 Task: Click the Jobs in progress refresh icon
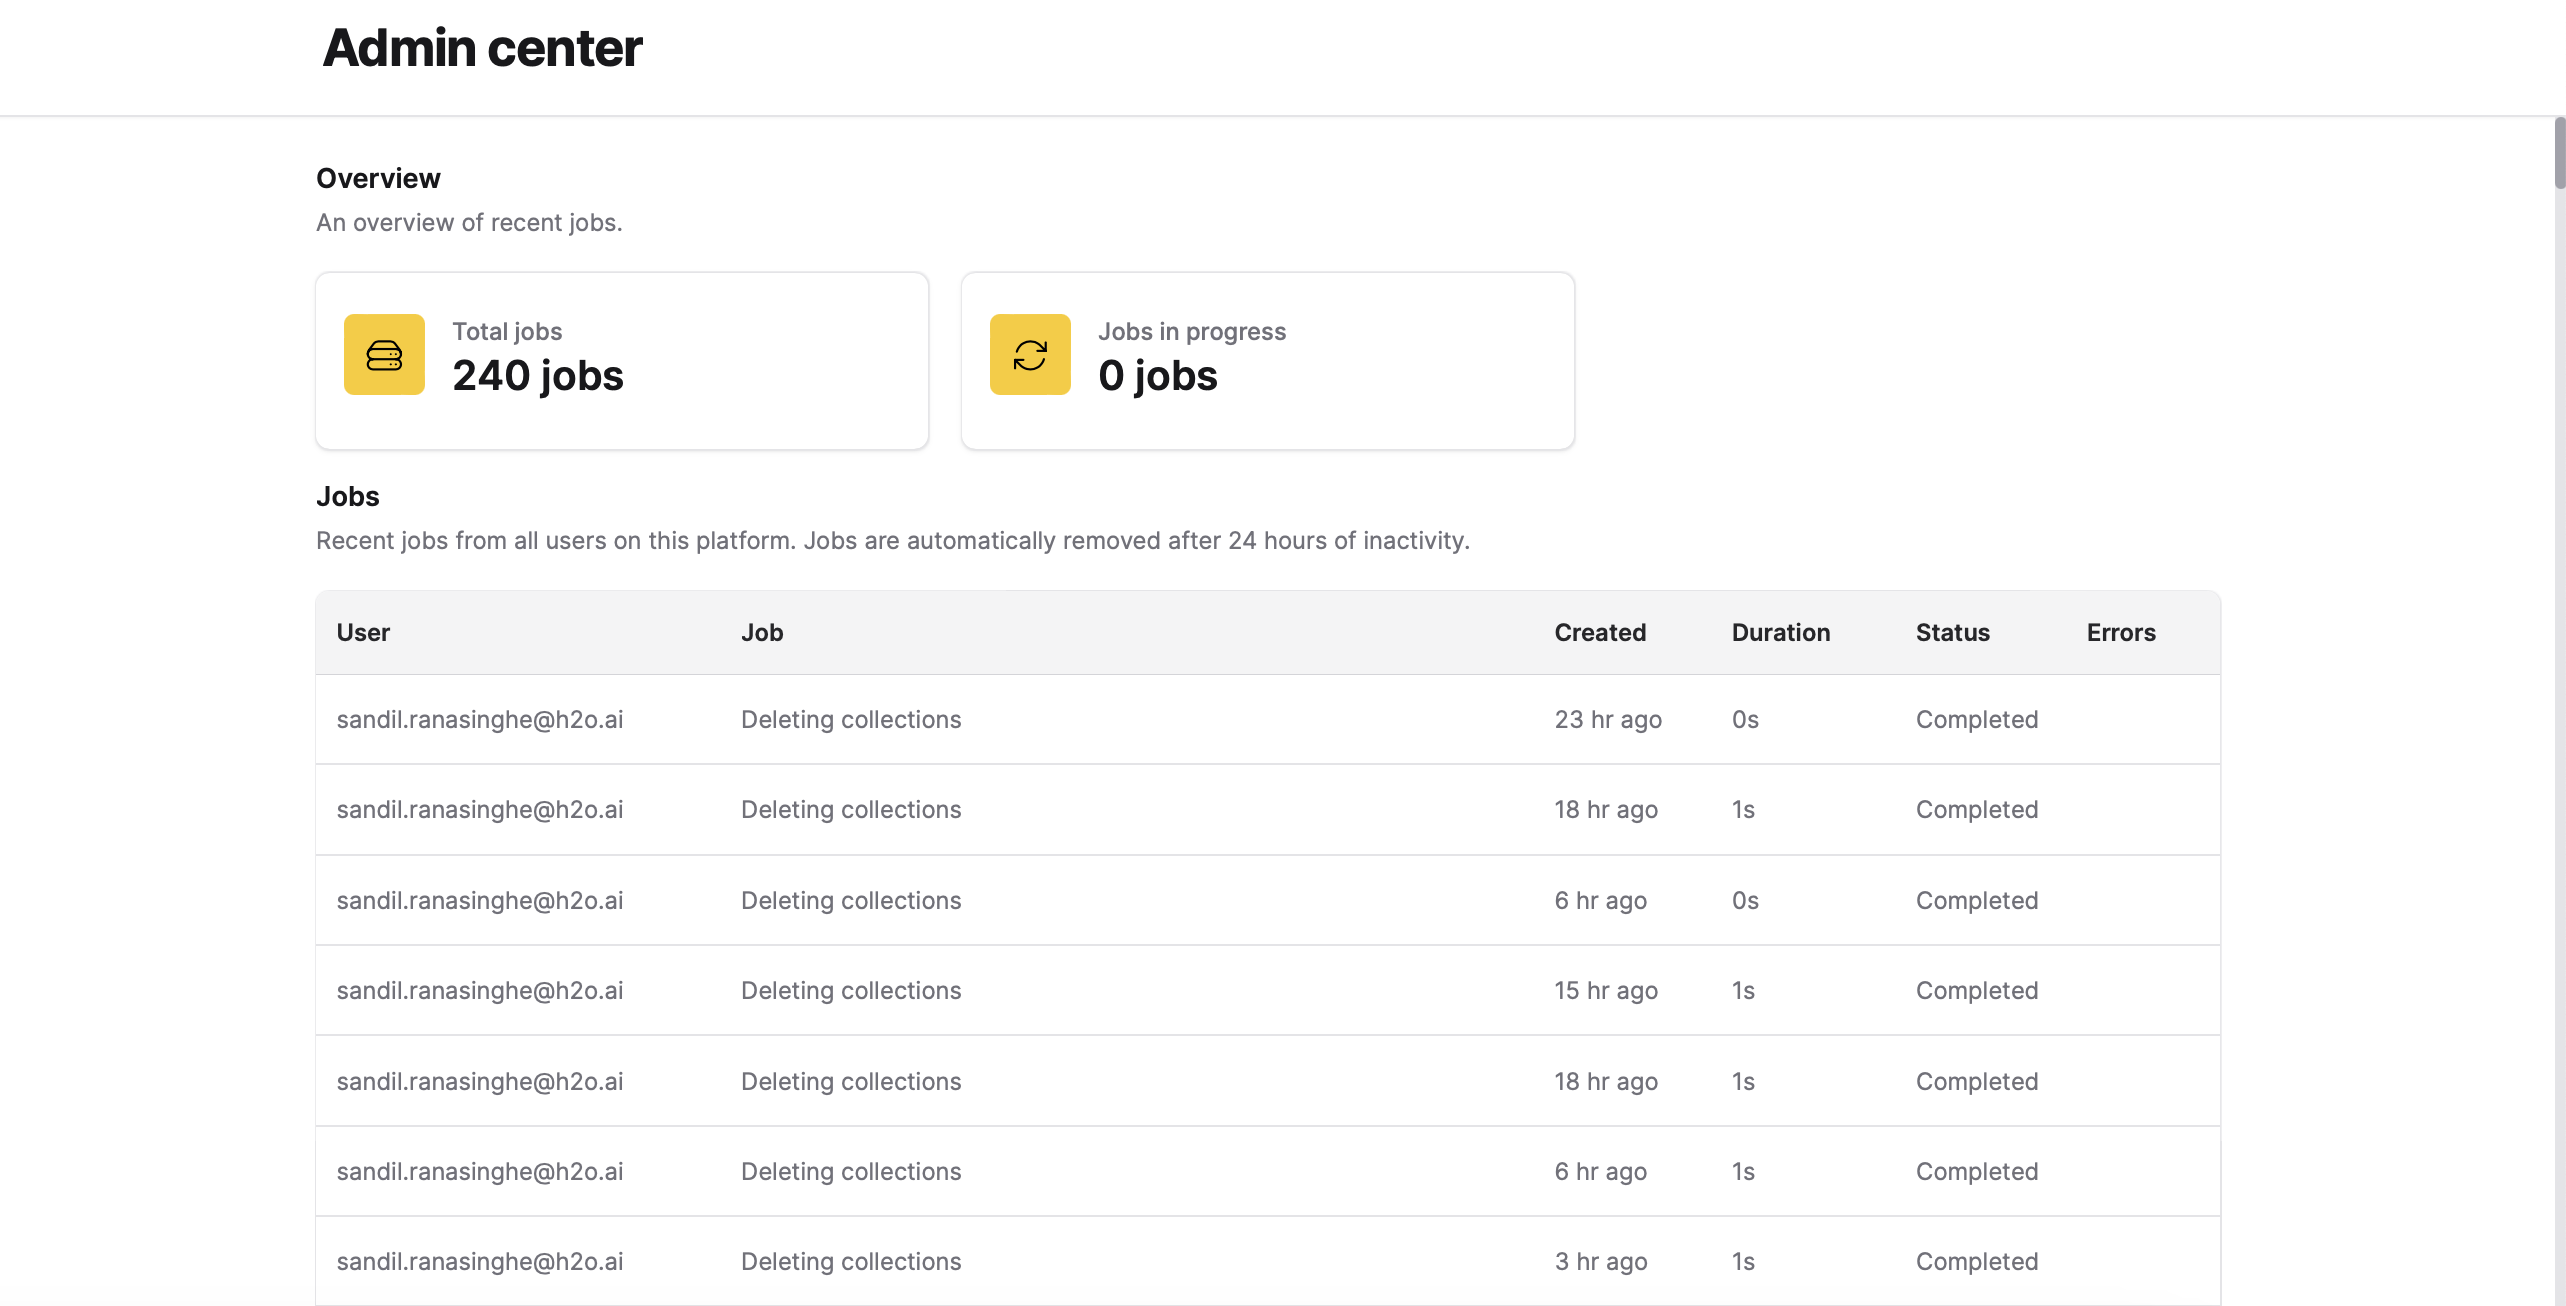tap(1030, 355)
